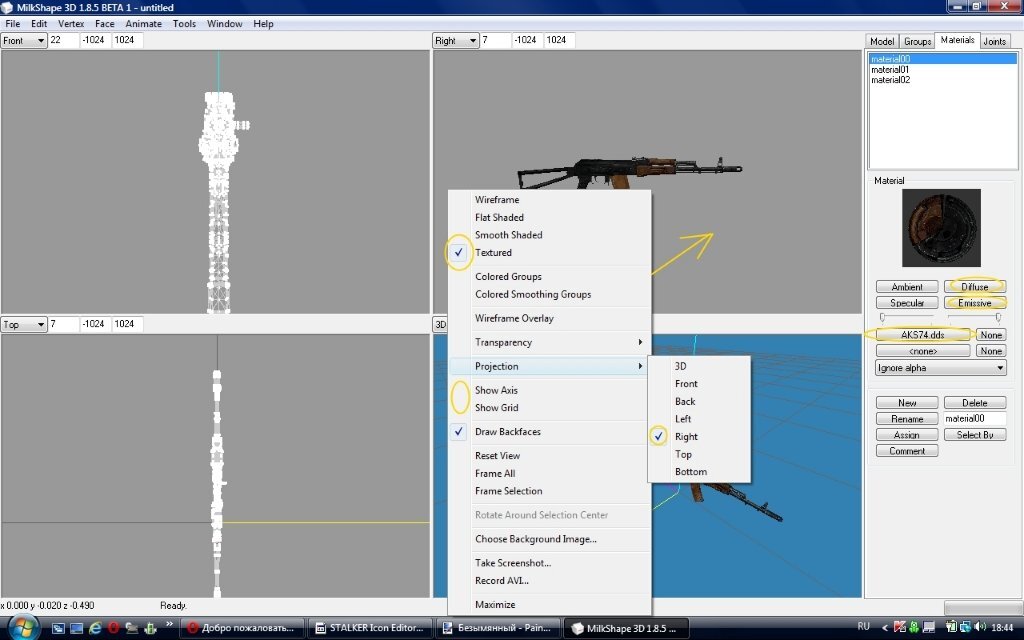1024x640 pixels.
Task: Enable Show Grid in context menu
Action: pyautogui.click(x=496, y=408)
